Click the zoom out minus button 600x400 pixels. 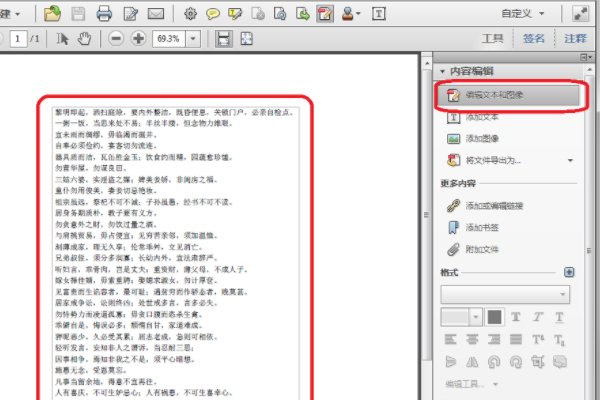tap(115, 38)
